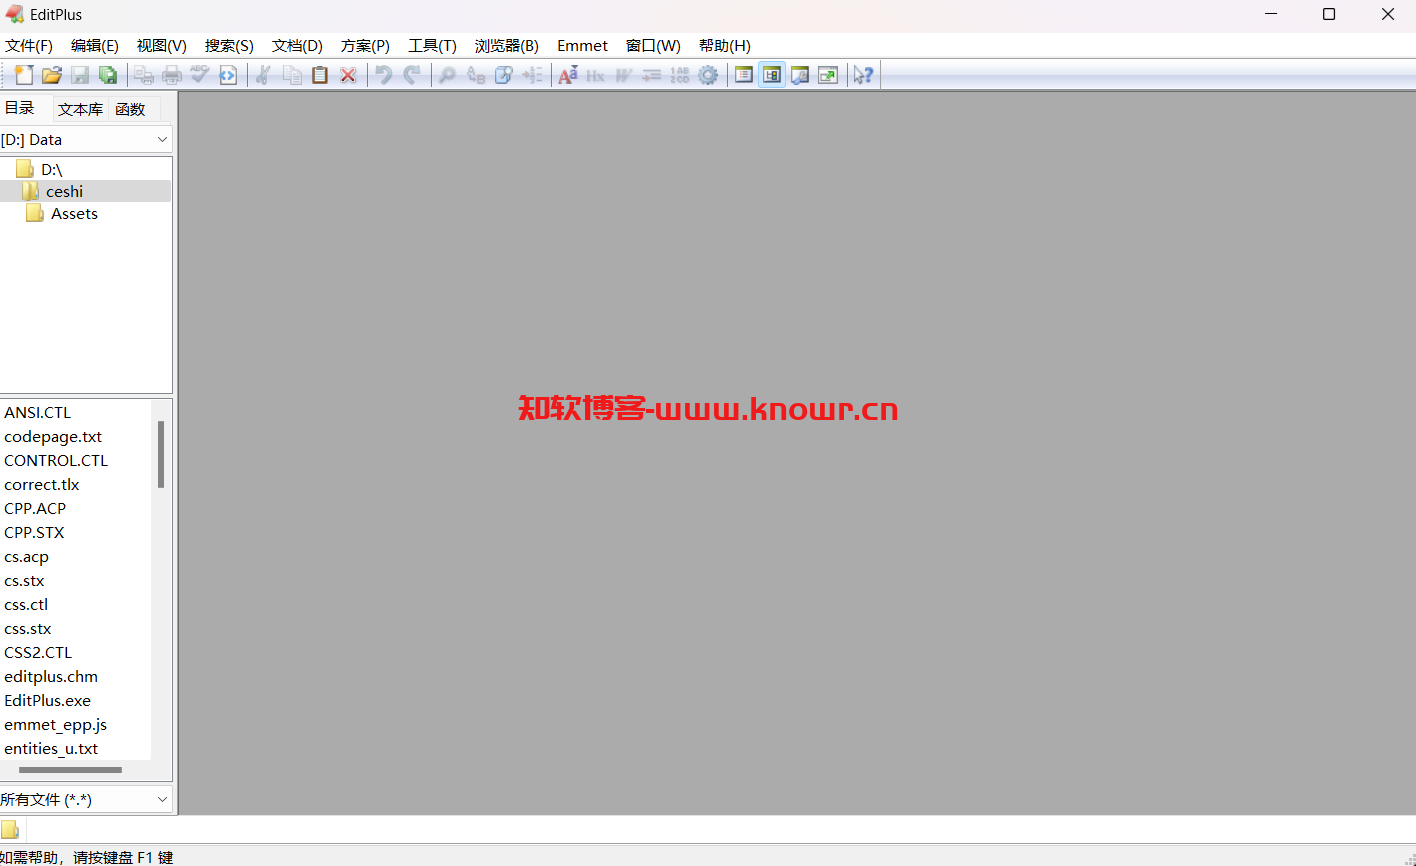Image resolution: width=1416 pixels, height=866 pixels.
Task: Click the Undo arrow icon
Action: pyautogui.click(x=384, y=75)
